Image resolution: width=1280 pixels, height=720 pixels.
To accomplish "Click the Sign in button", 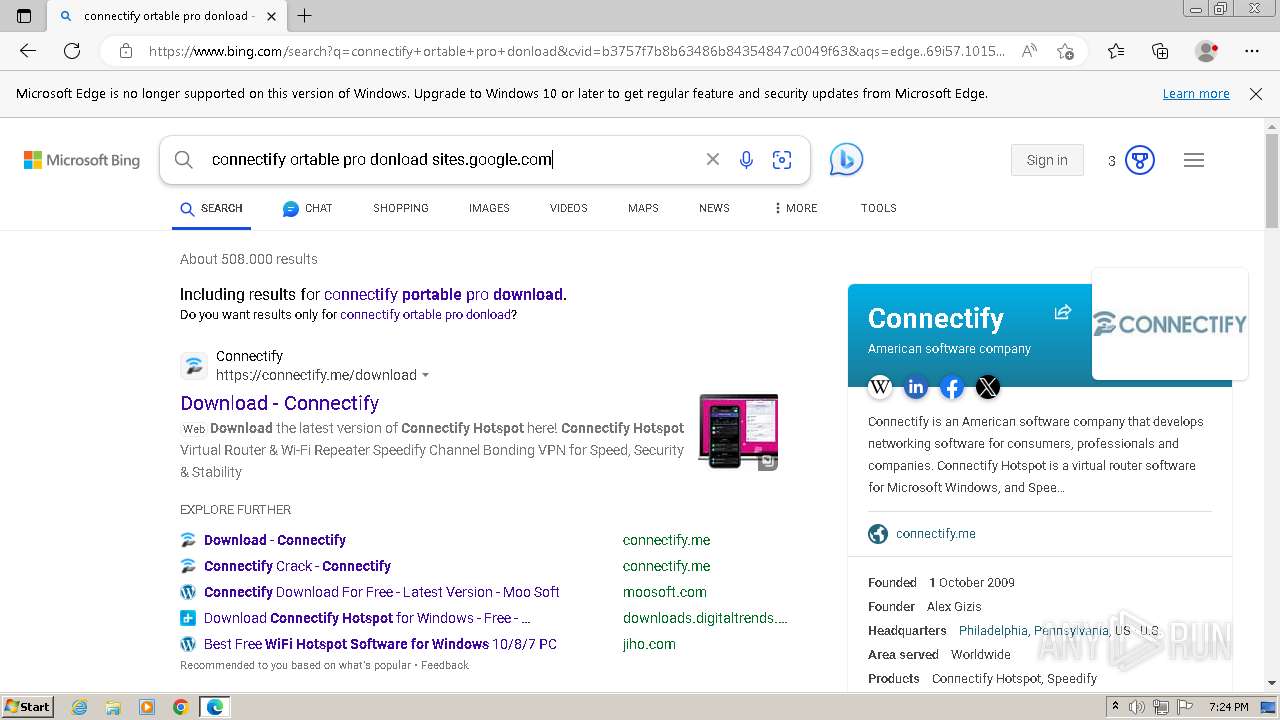I will click(x=1047, y=160).
